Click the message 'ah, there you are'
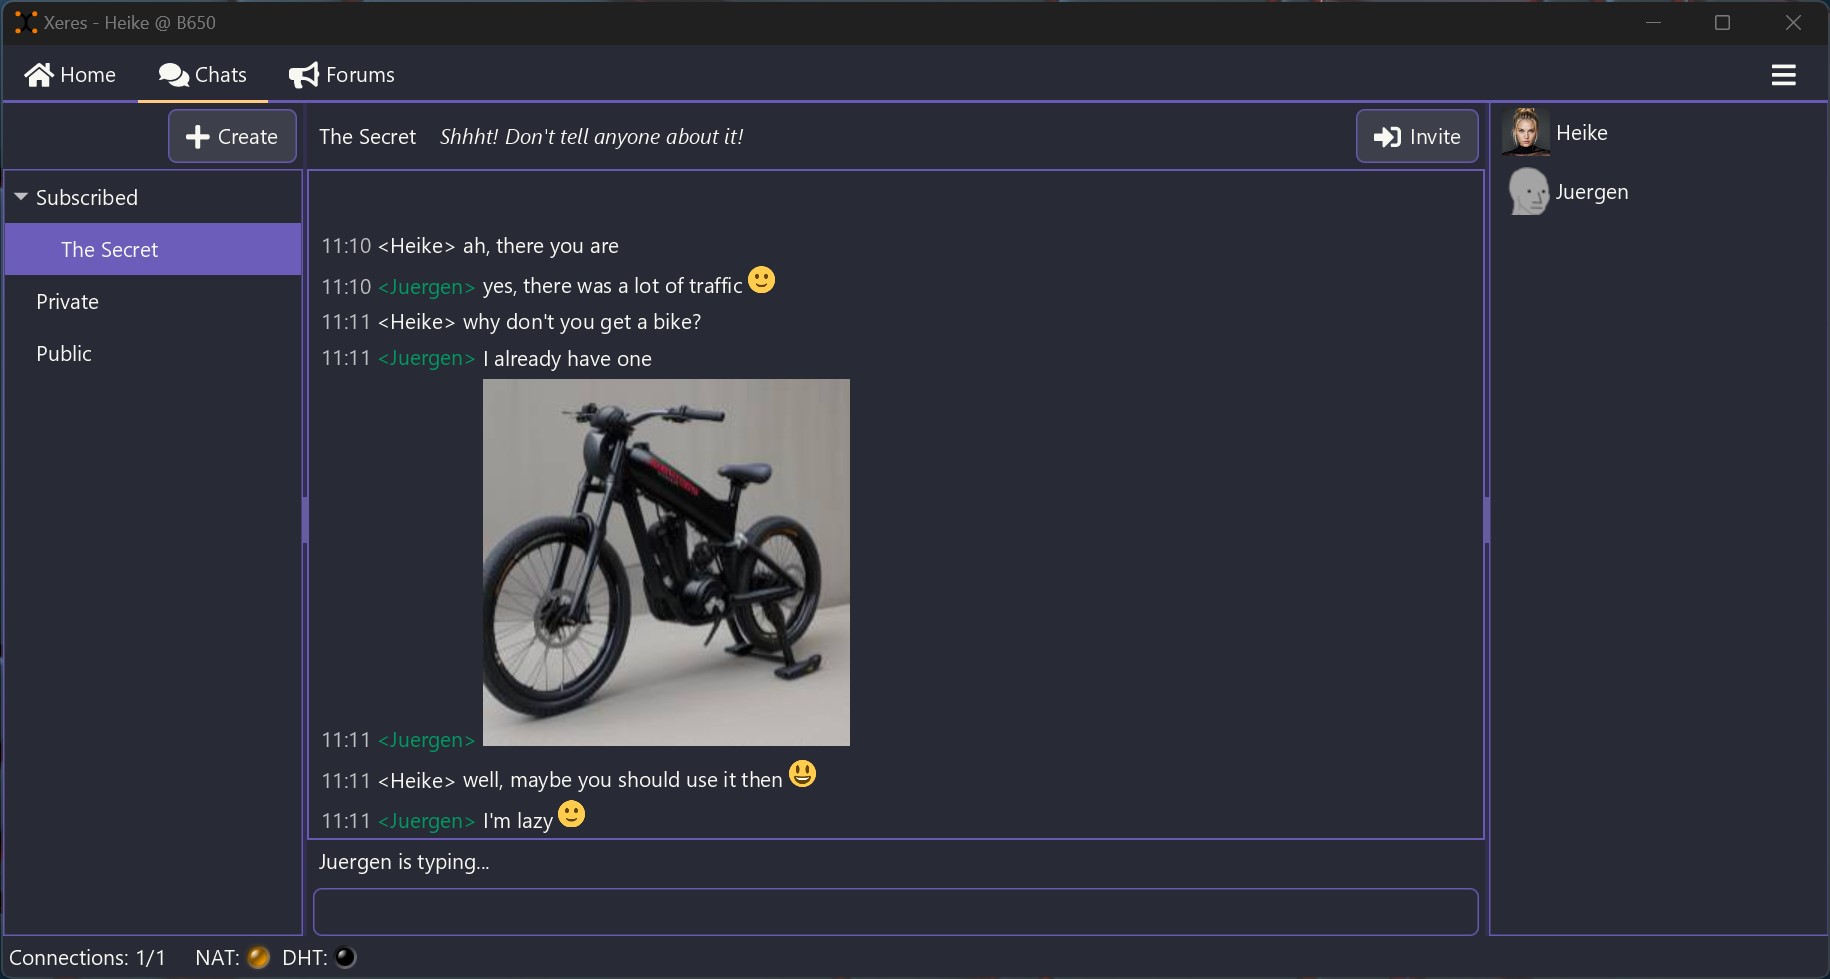1830x979 pixels. point(540,246)
